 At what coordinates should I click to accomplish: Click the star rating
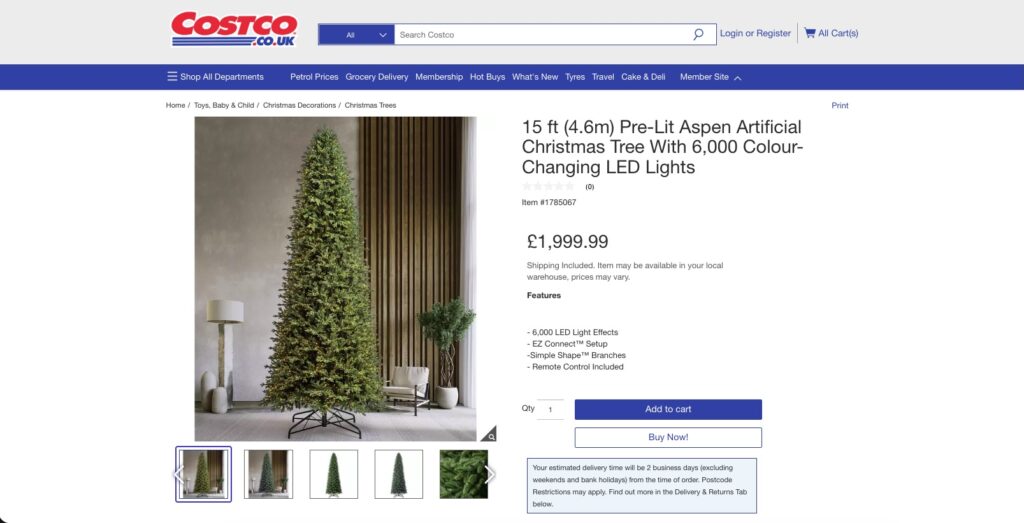pyautogui.click(x=549, y=187)
